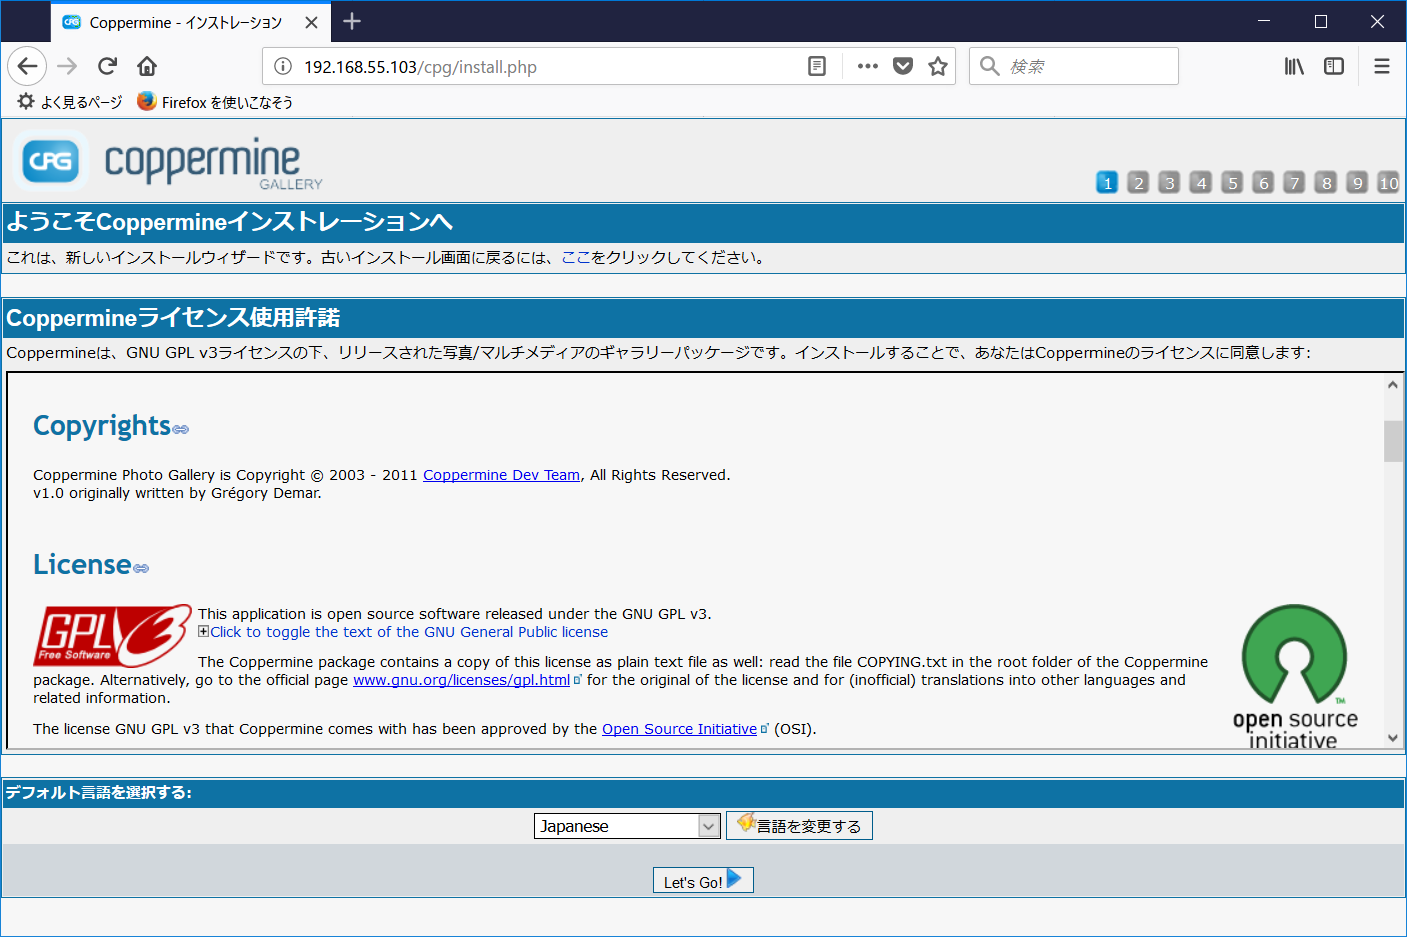The image size is (1407, 937).
Task: Reload the install.php page
Action: [107, 66]
